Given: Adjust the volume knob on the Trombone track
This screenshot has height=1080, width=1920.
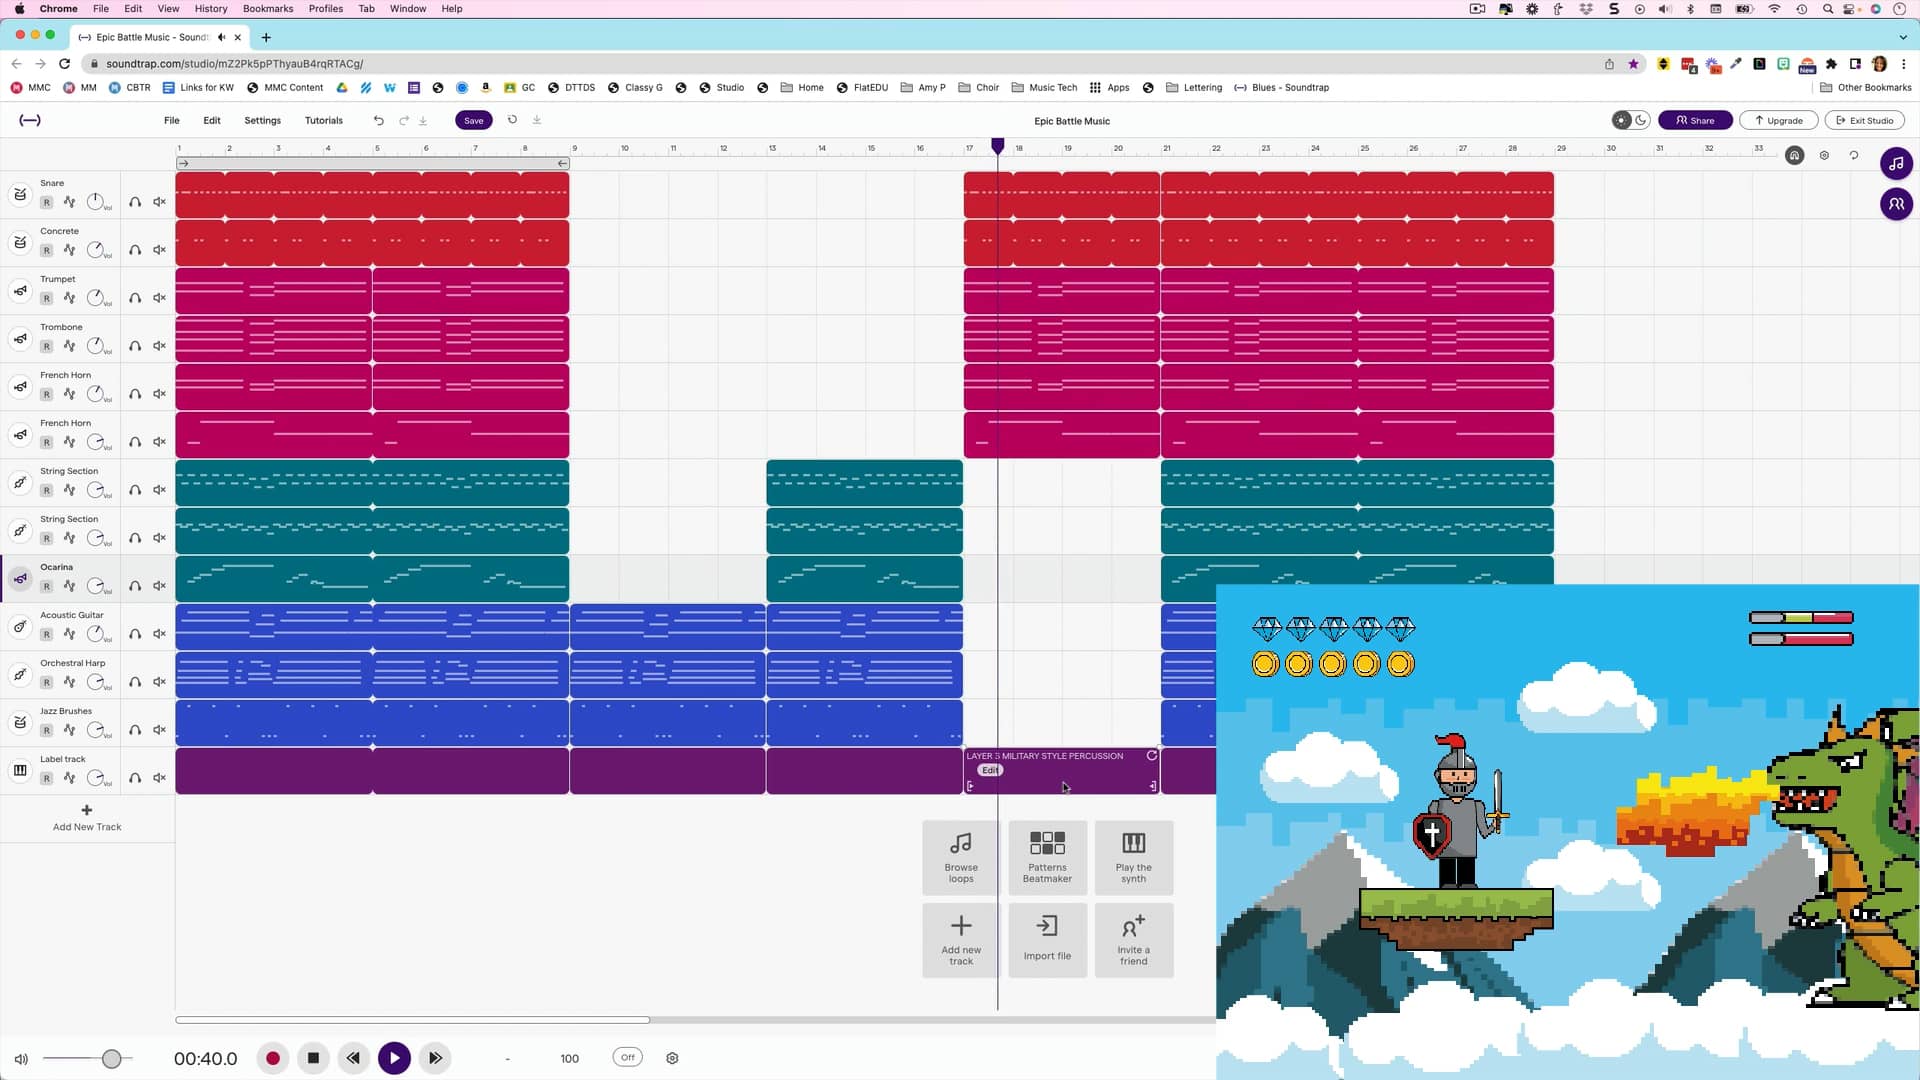Looking at the screenshot, I should point(97,346).
